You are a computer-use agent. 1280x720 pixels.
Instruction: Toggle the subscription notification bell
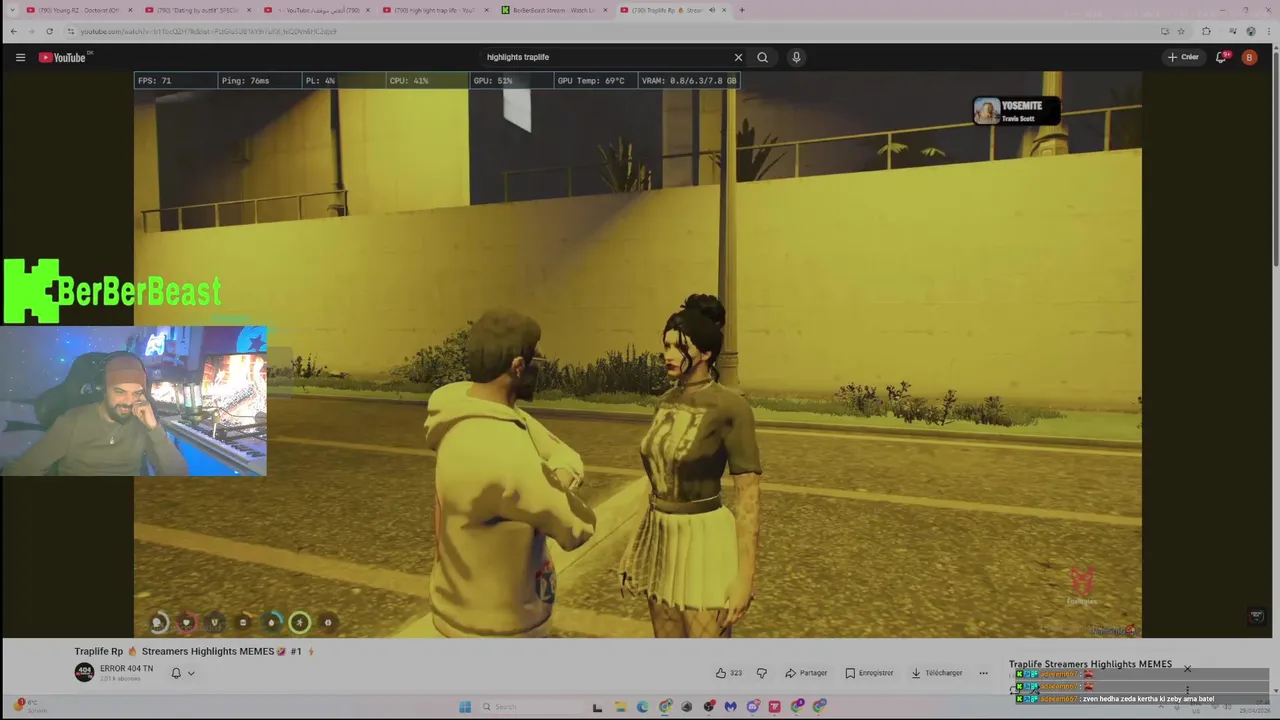[176, 673]
